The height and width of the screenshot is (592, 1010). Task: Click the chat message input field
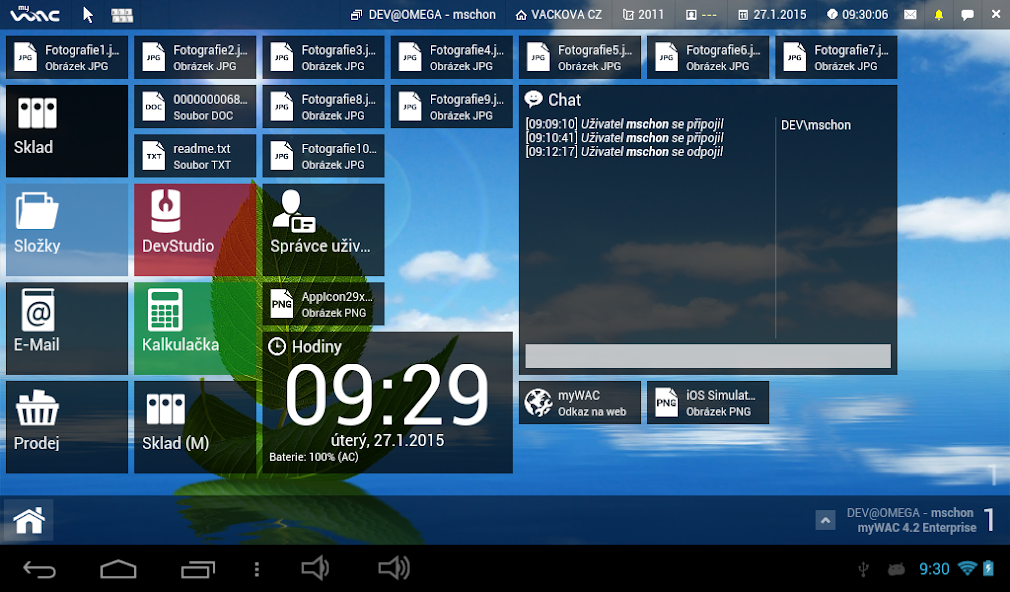pyautogui.click(x=708, y=356)
